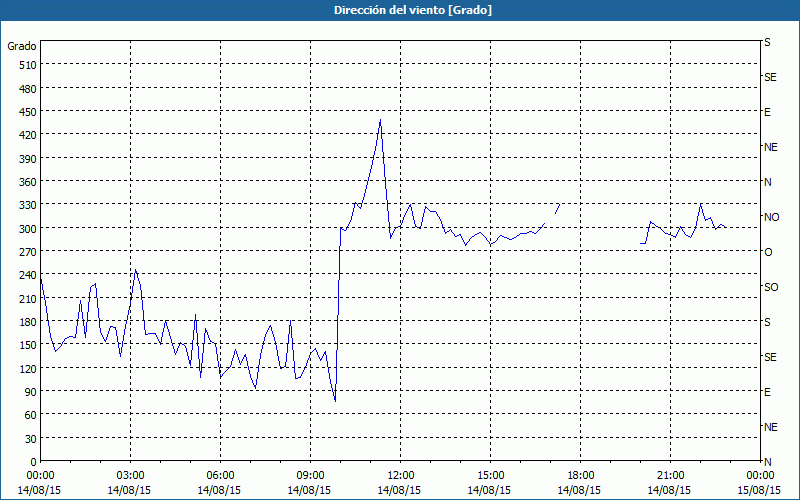Select the 15/08/15 date label
The width and height of the screenshot is (800, 500).
(760, 490)
